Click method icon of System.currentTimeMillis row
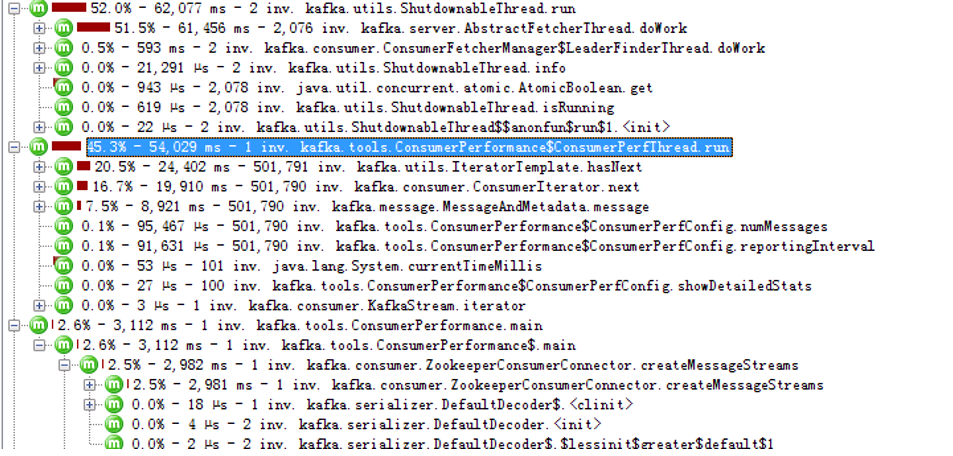 pyautogui.click(x=63, y=266)
